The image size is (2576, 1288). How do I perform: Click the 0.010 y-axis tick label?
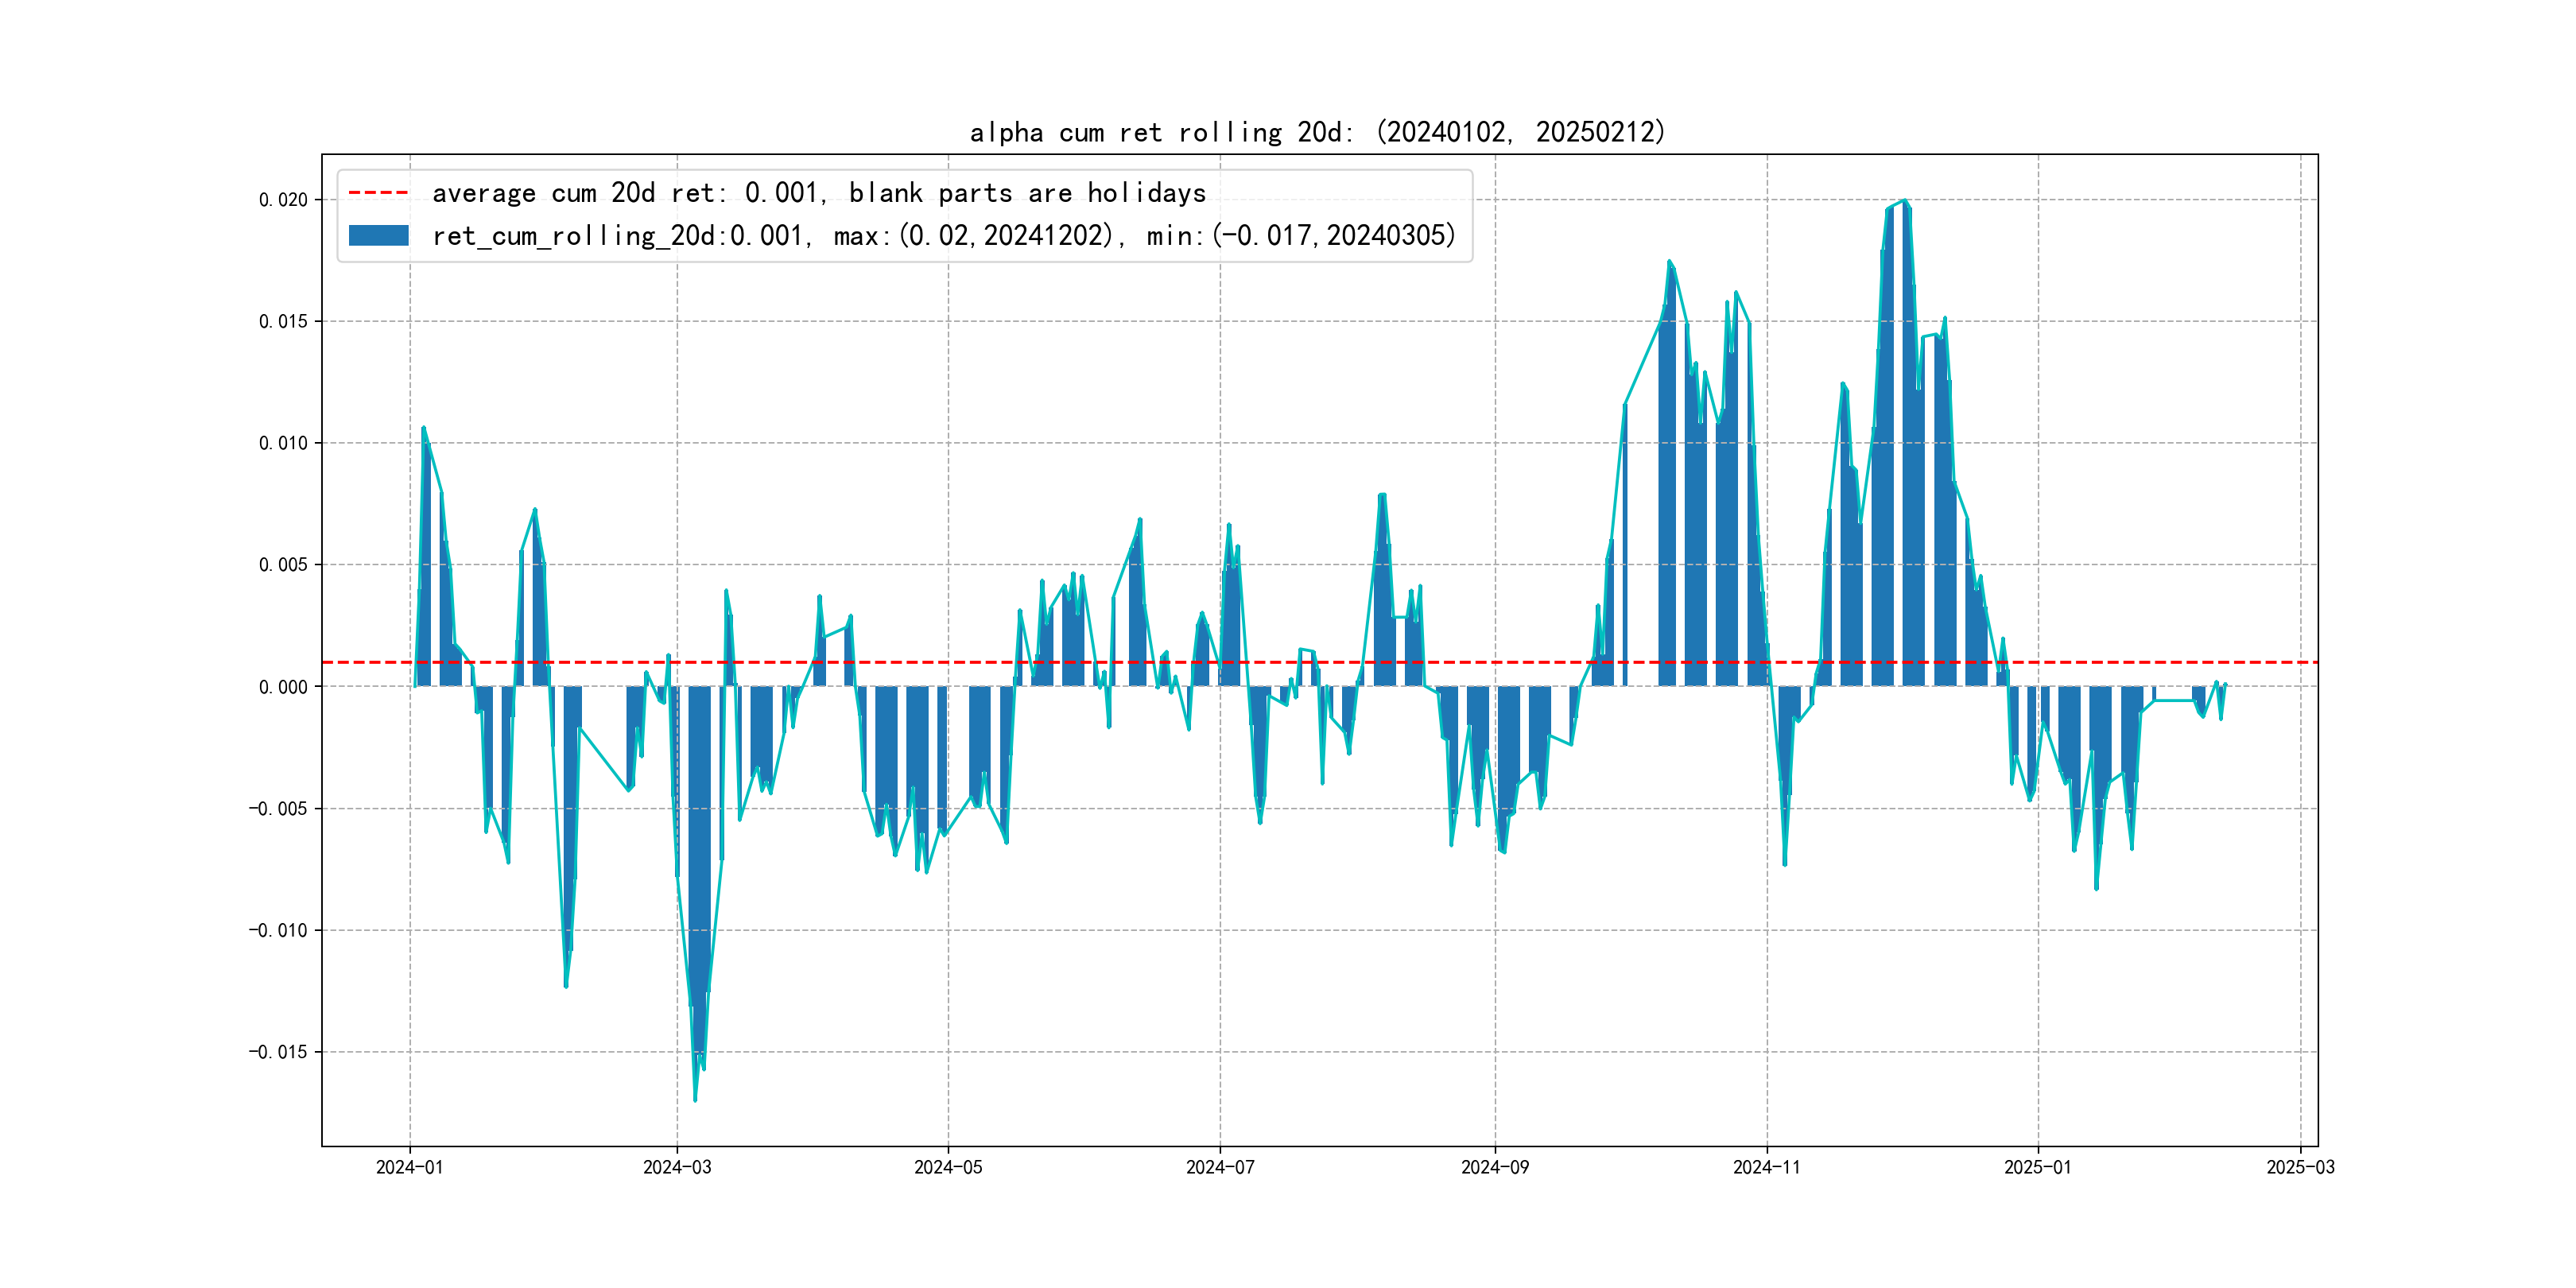click(x=283, y=443)
